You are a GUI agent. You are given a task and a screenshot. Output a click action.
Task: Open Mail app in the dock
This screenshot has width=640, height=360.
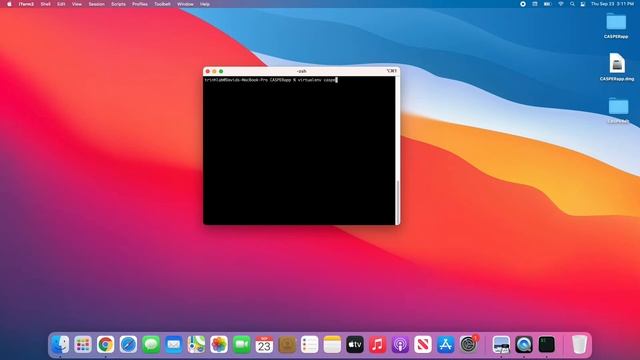tap(173, 344)
